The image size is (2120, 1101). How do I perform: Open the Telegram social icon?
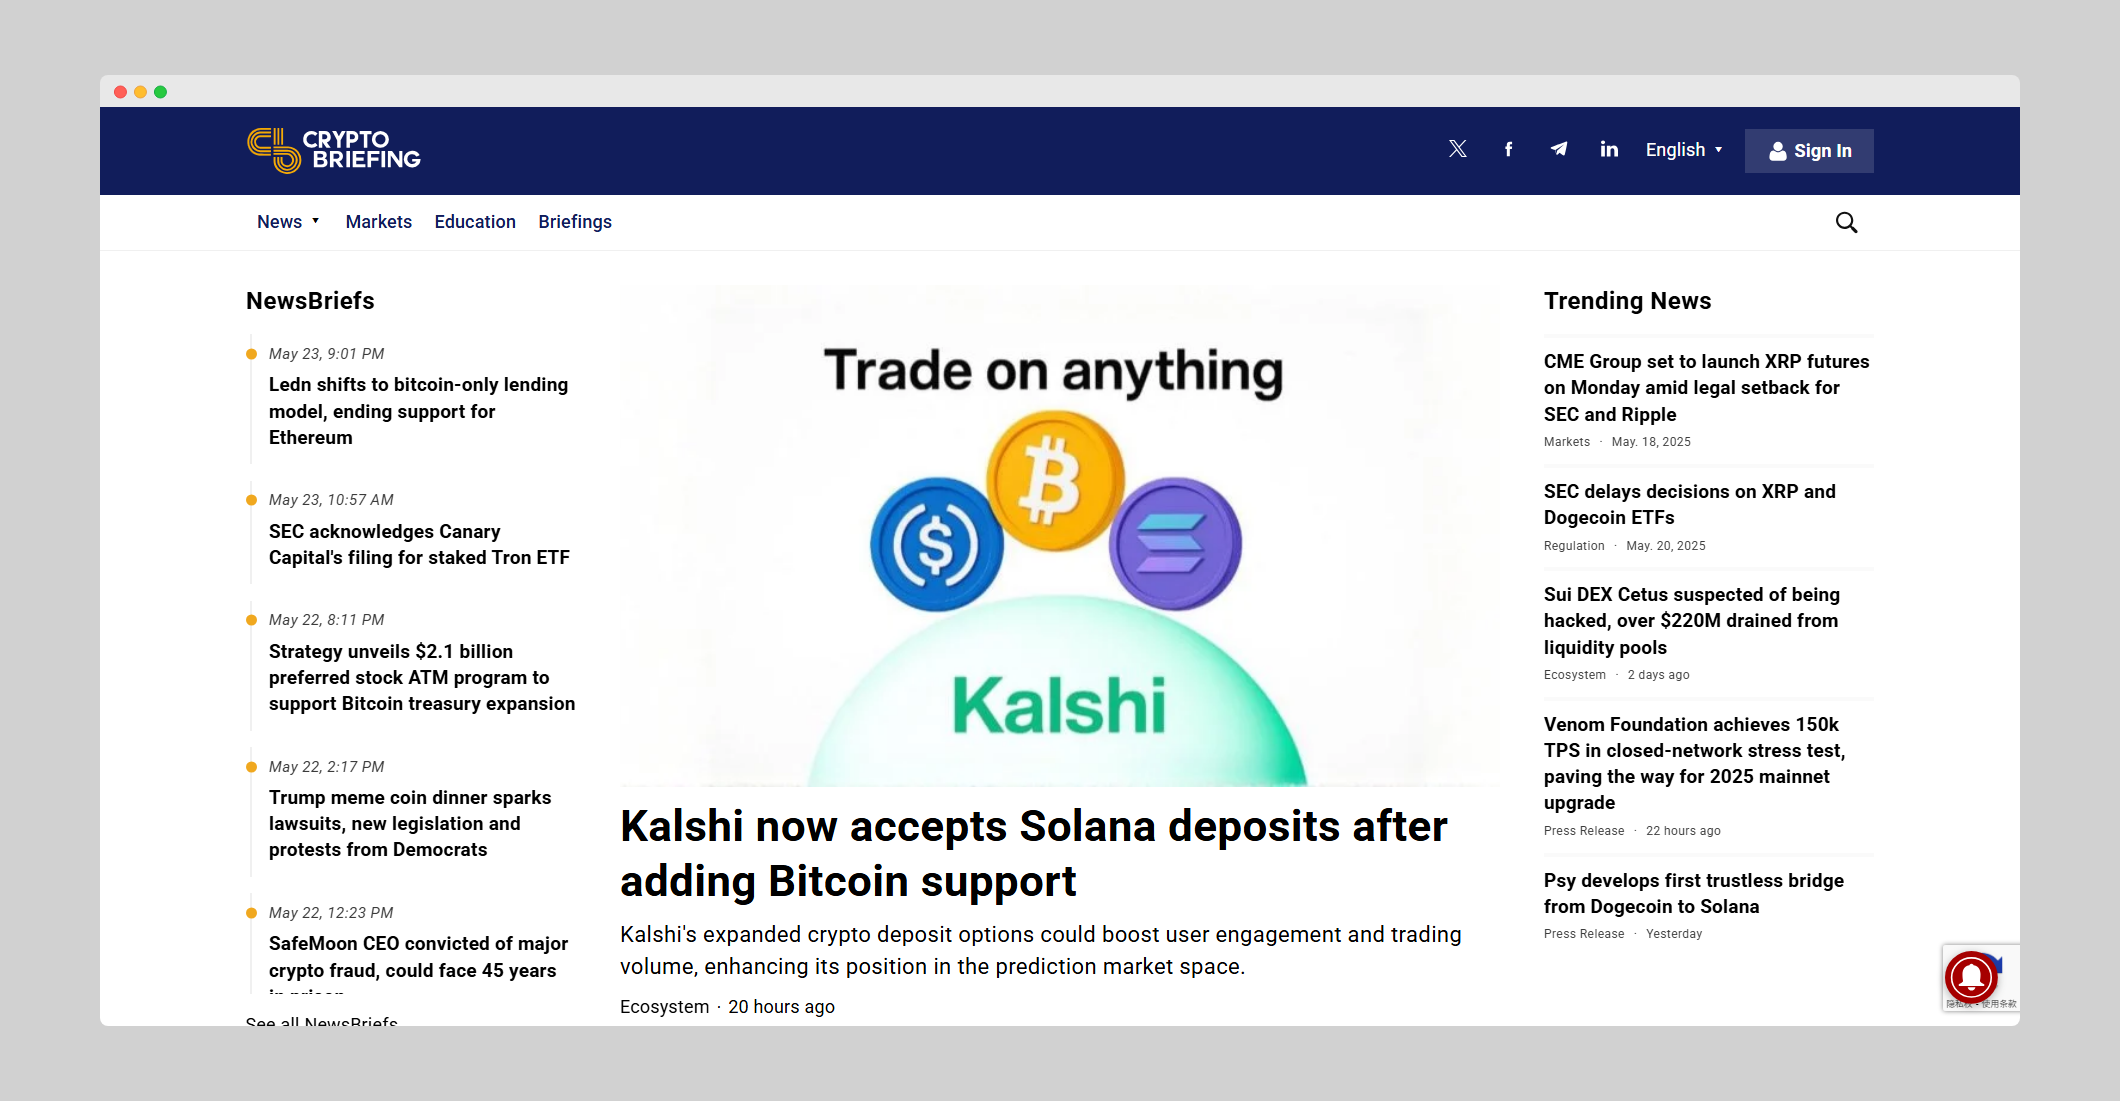pyautogui.click(x=1558, y=149)
